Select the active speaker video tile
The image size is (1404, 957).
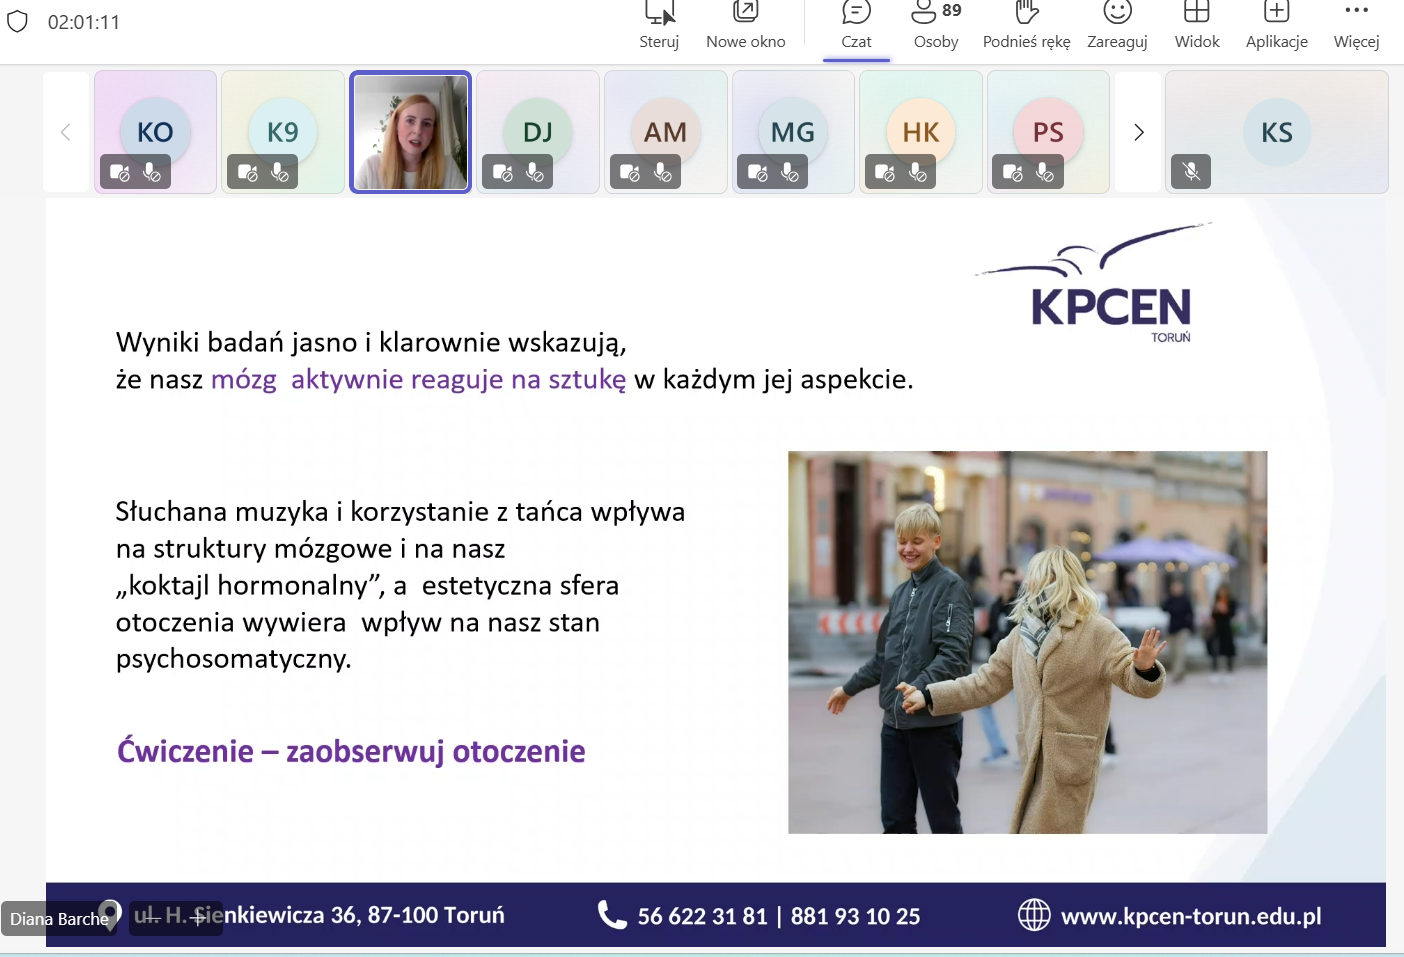click(410, 132)
